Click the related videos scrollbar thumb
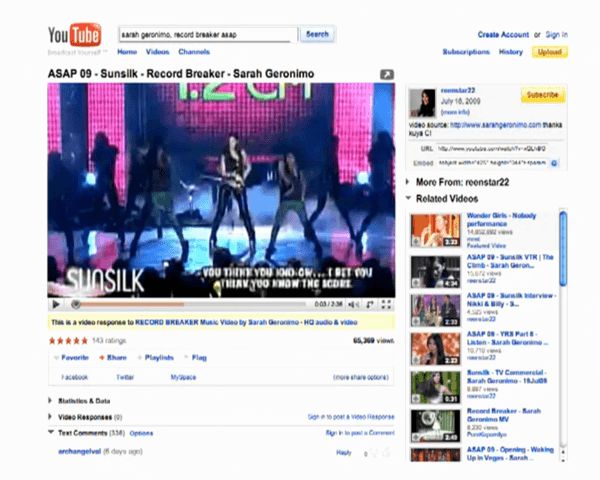Image resolution: width=600 pixels, height=480 pixels. [x=563, y=249]
